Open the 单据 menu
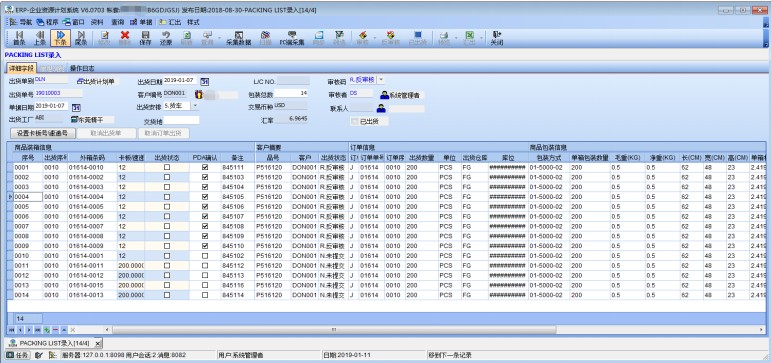The image size is (771, 363). 142,22
